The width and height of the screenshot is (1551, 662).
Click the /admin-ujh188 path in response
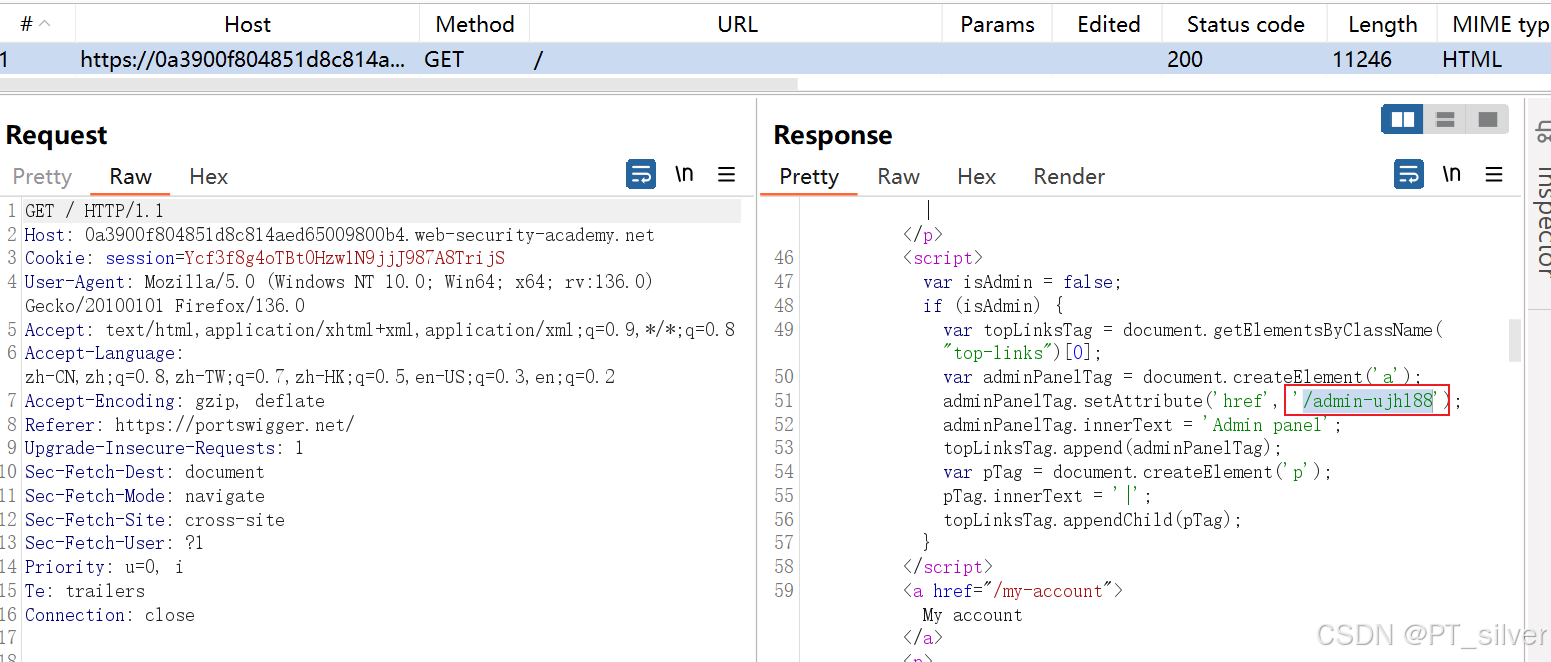[x=1368, y=401]
